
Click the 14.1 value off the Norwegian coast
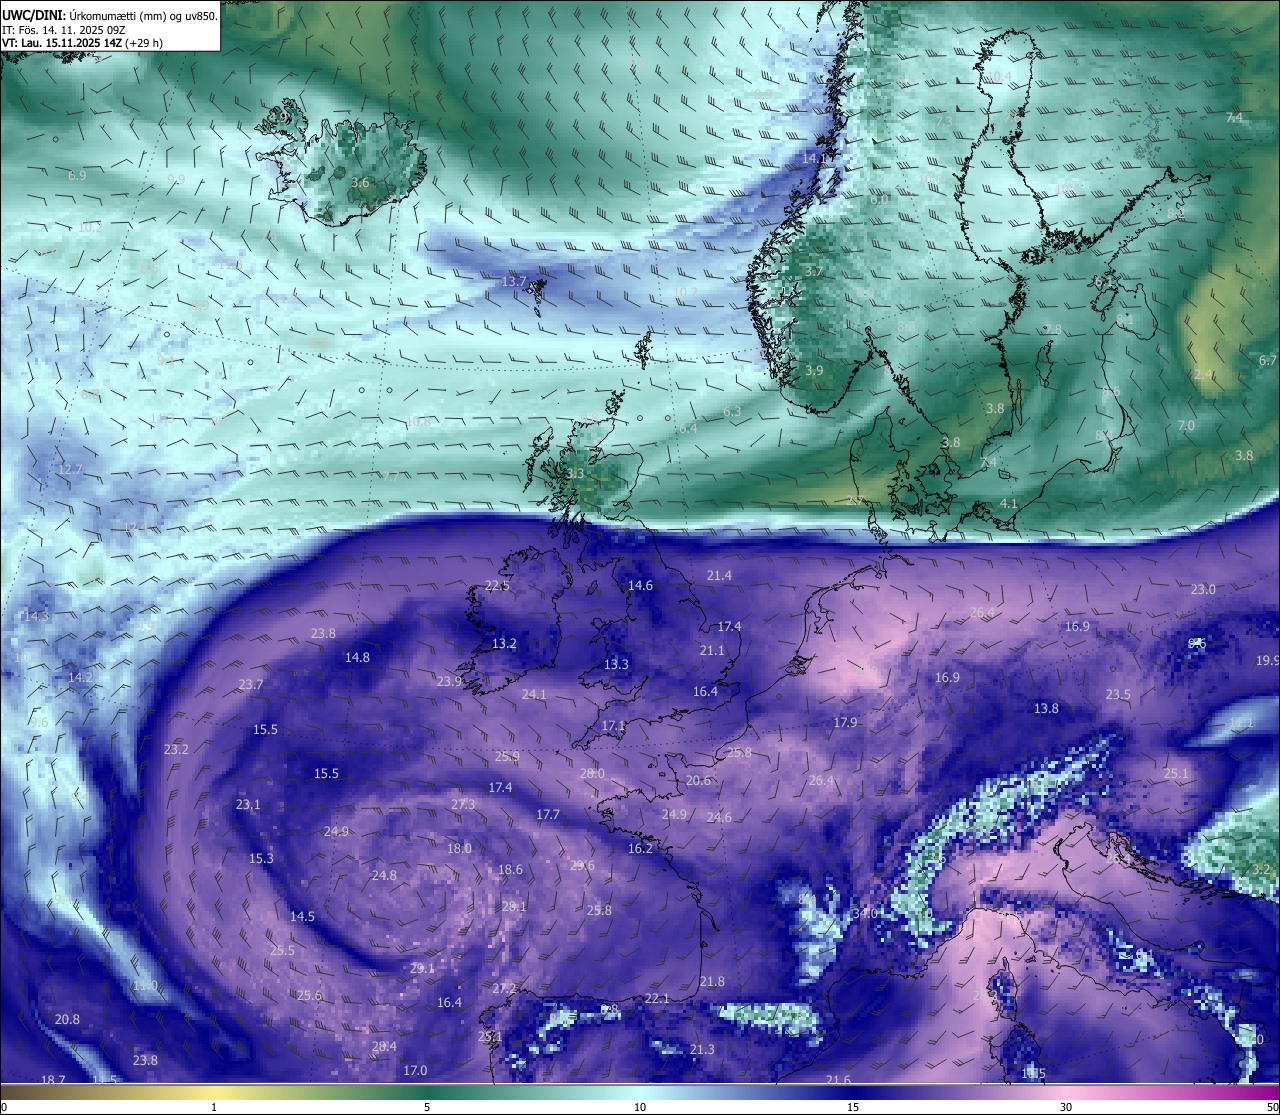tap(815, 158)
